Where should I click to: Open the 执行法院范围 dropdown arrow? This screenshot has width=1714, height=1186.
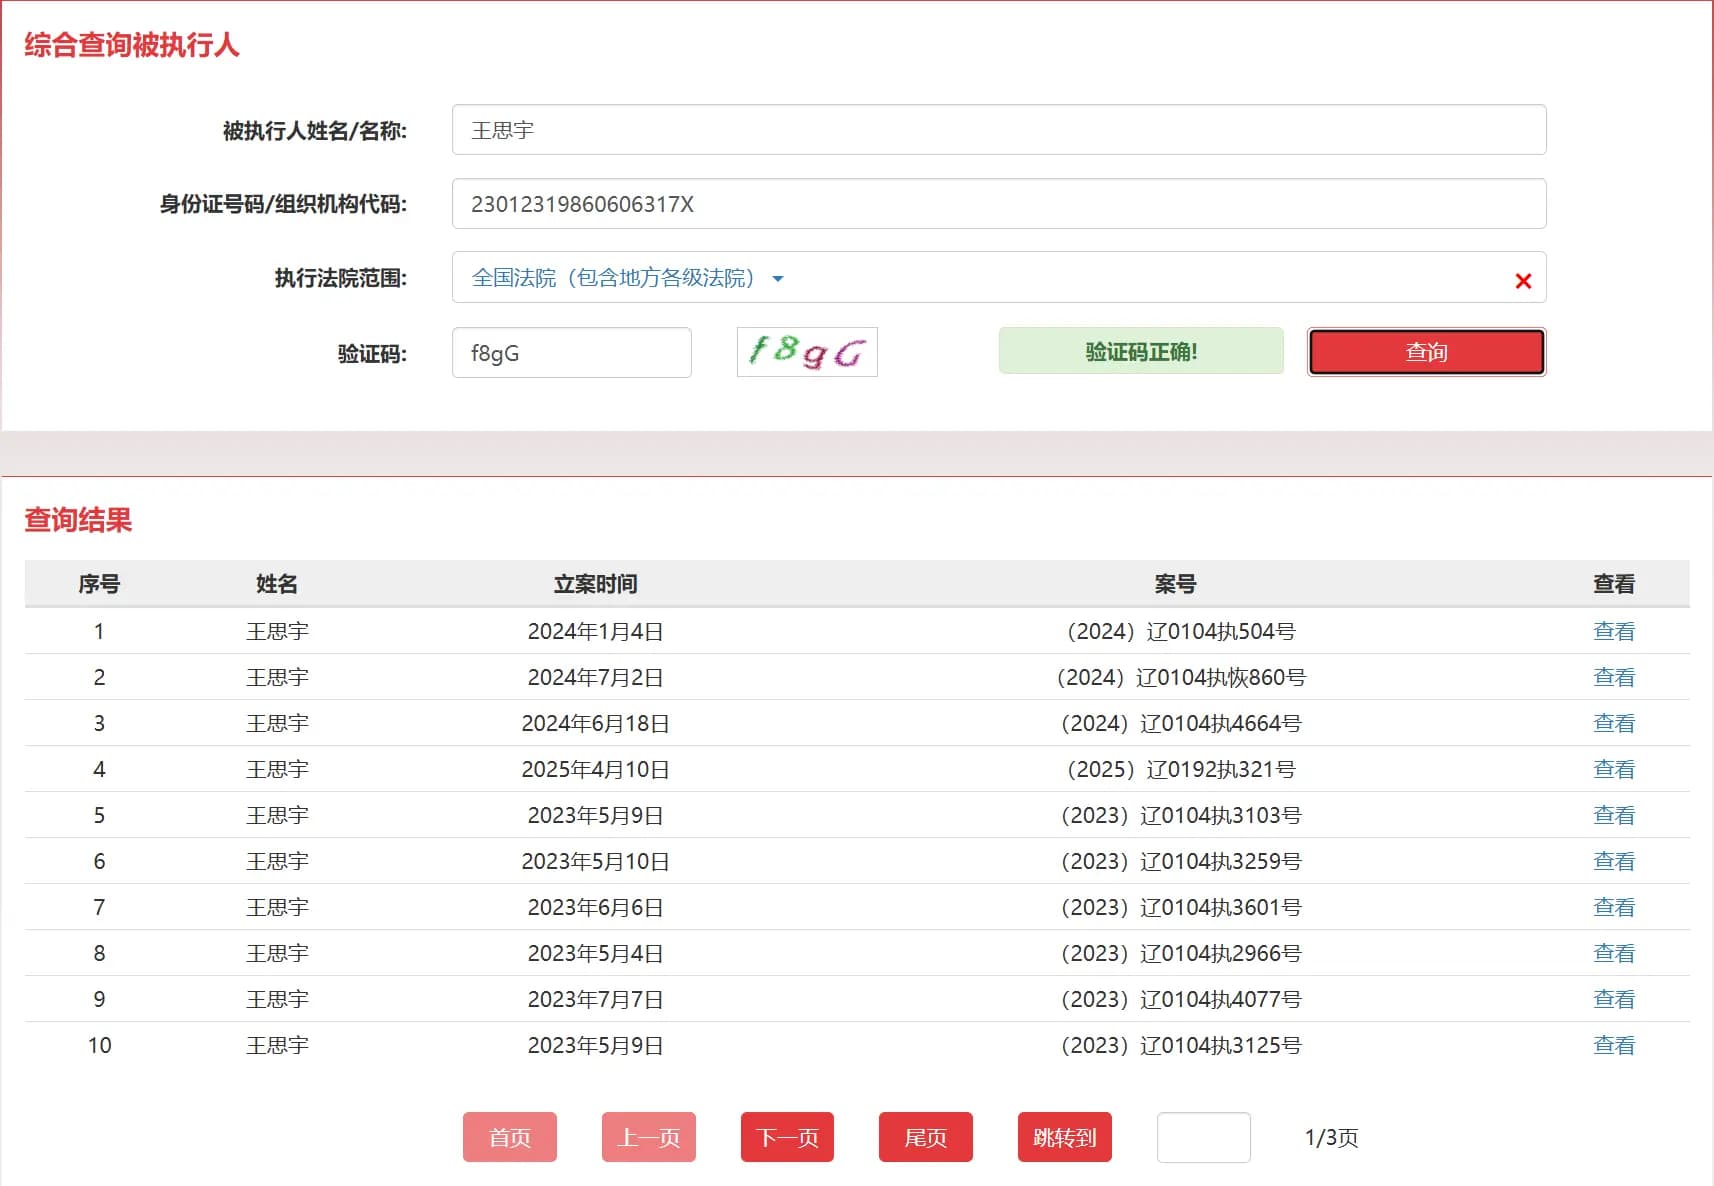[779, 280]
